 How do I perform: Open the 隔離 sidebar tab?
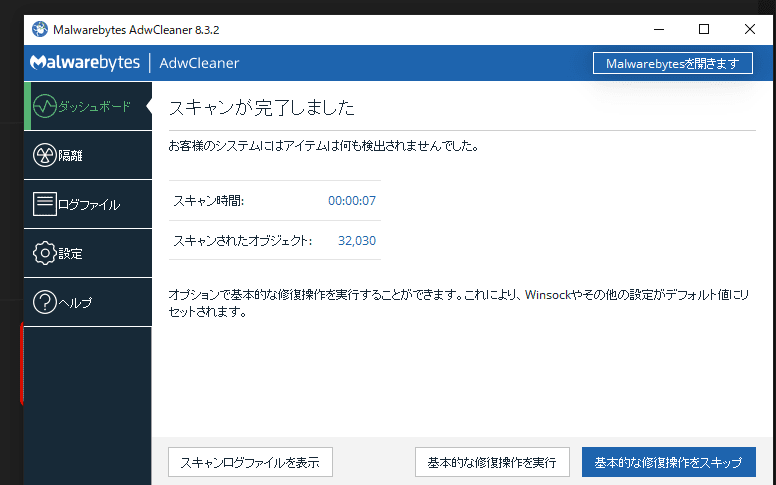pos(88,155)
